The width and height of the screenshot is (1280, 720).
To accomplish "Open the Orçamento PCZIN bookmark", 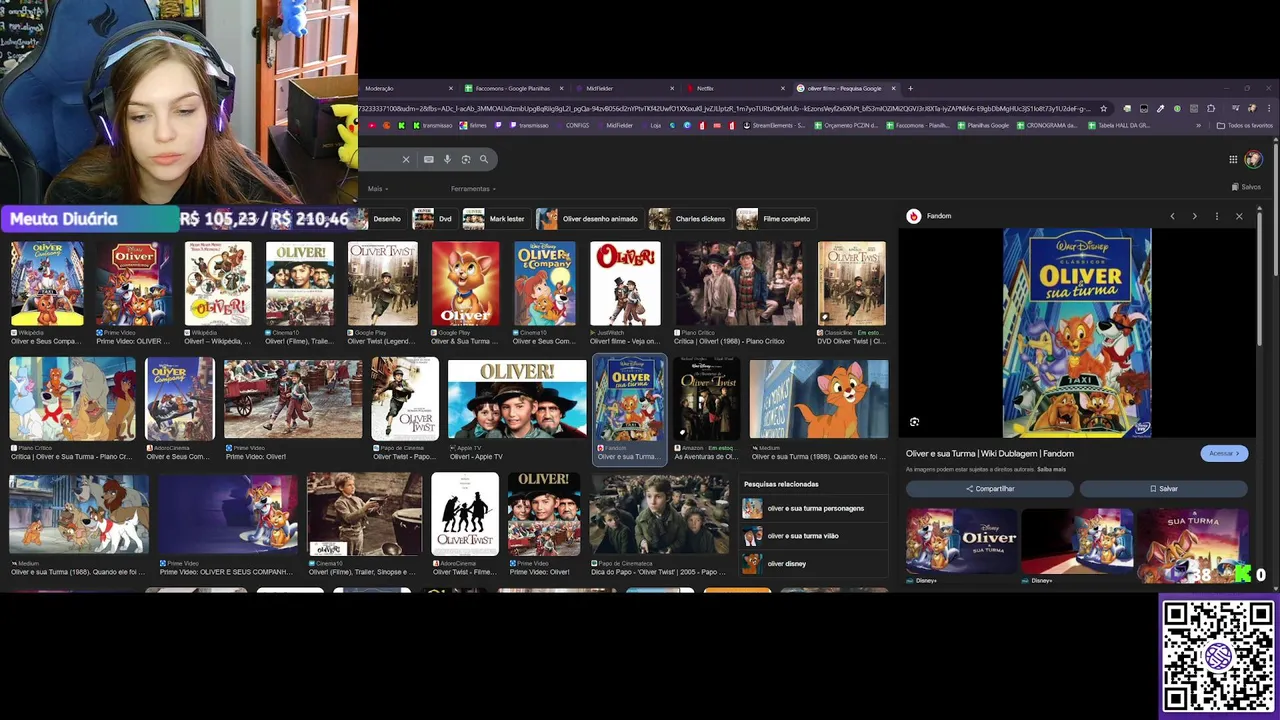I will coord(846,125).
